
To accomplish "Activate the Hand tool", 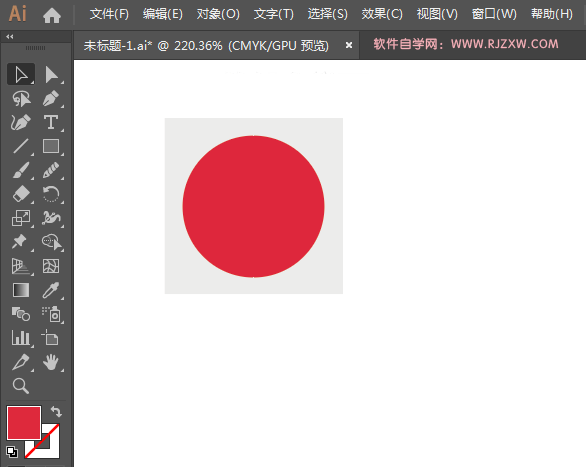I will [51, 362].
